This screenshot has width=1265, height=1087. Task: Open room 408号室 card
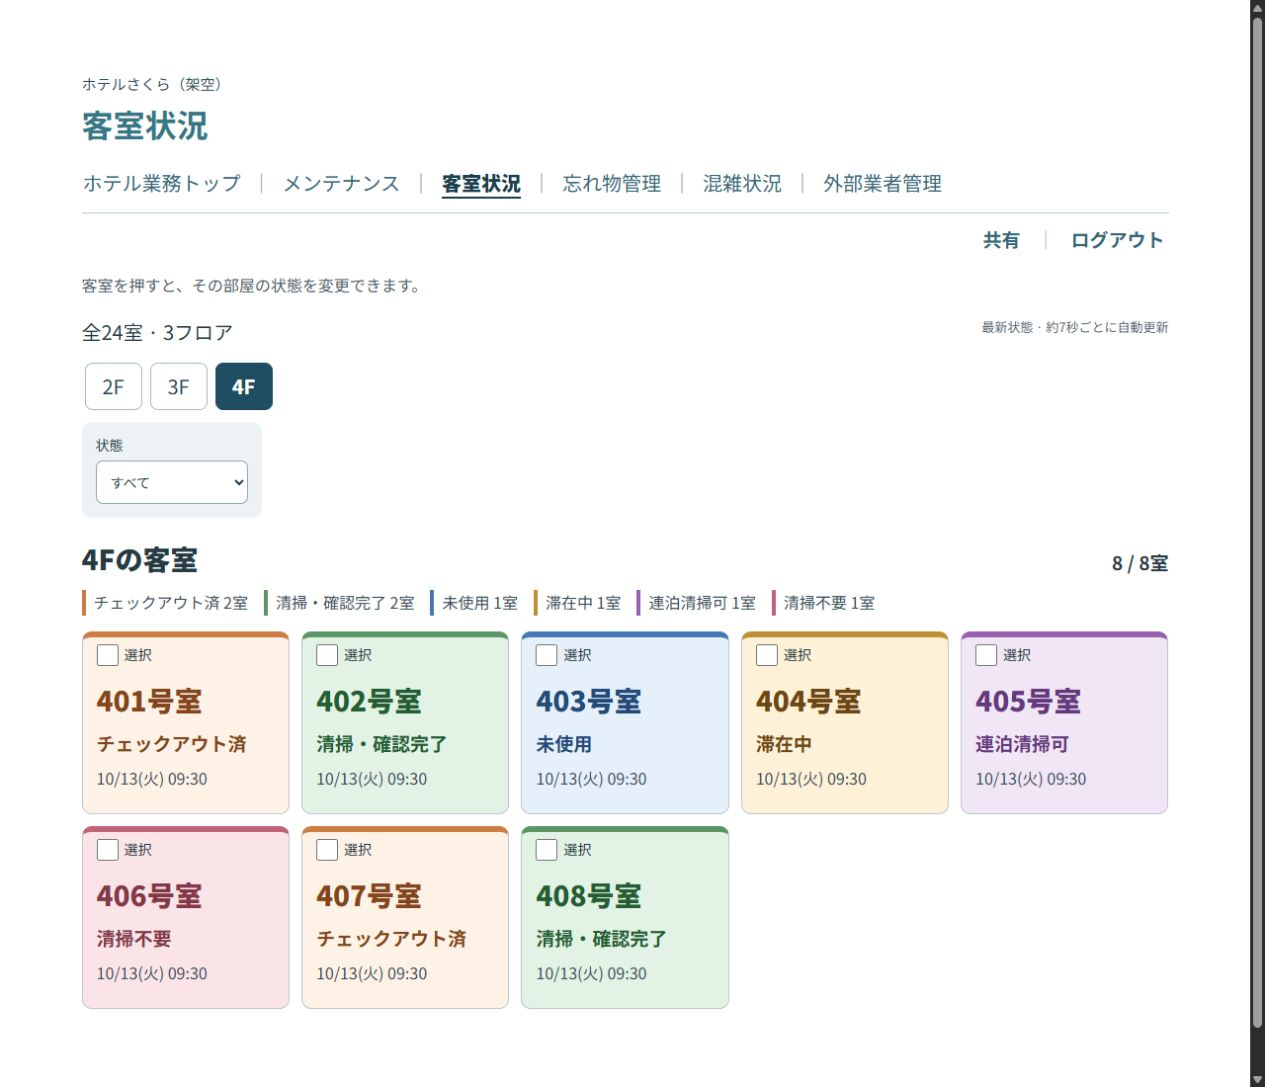[x=625, y=917]
